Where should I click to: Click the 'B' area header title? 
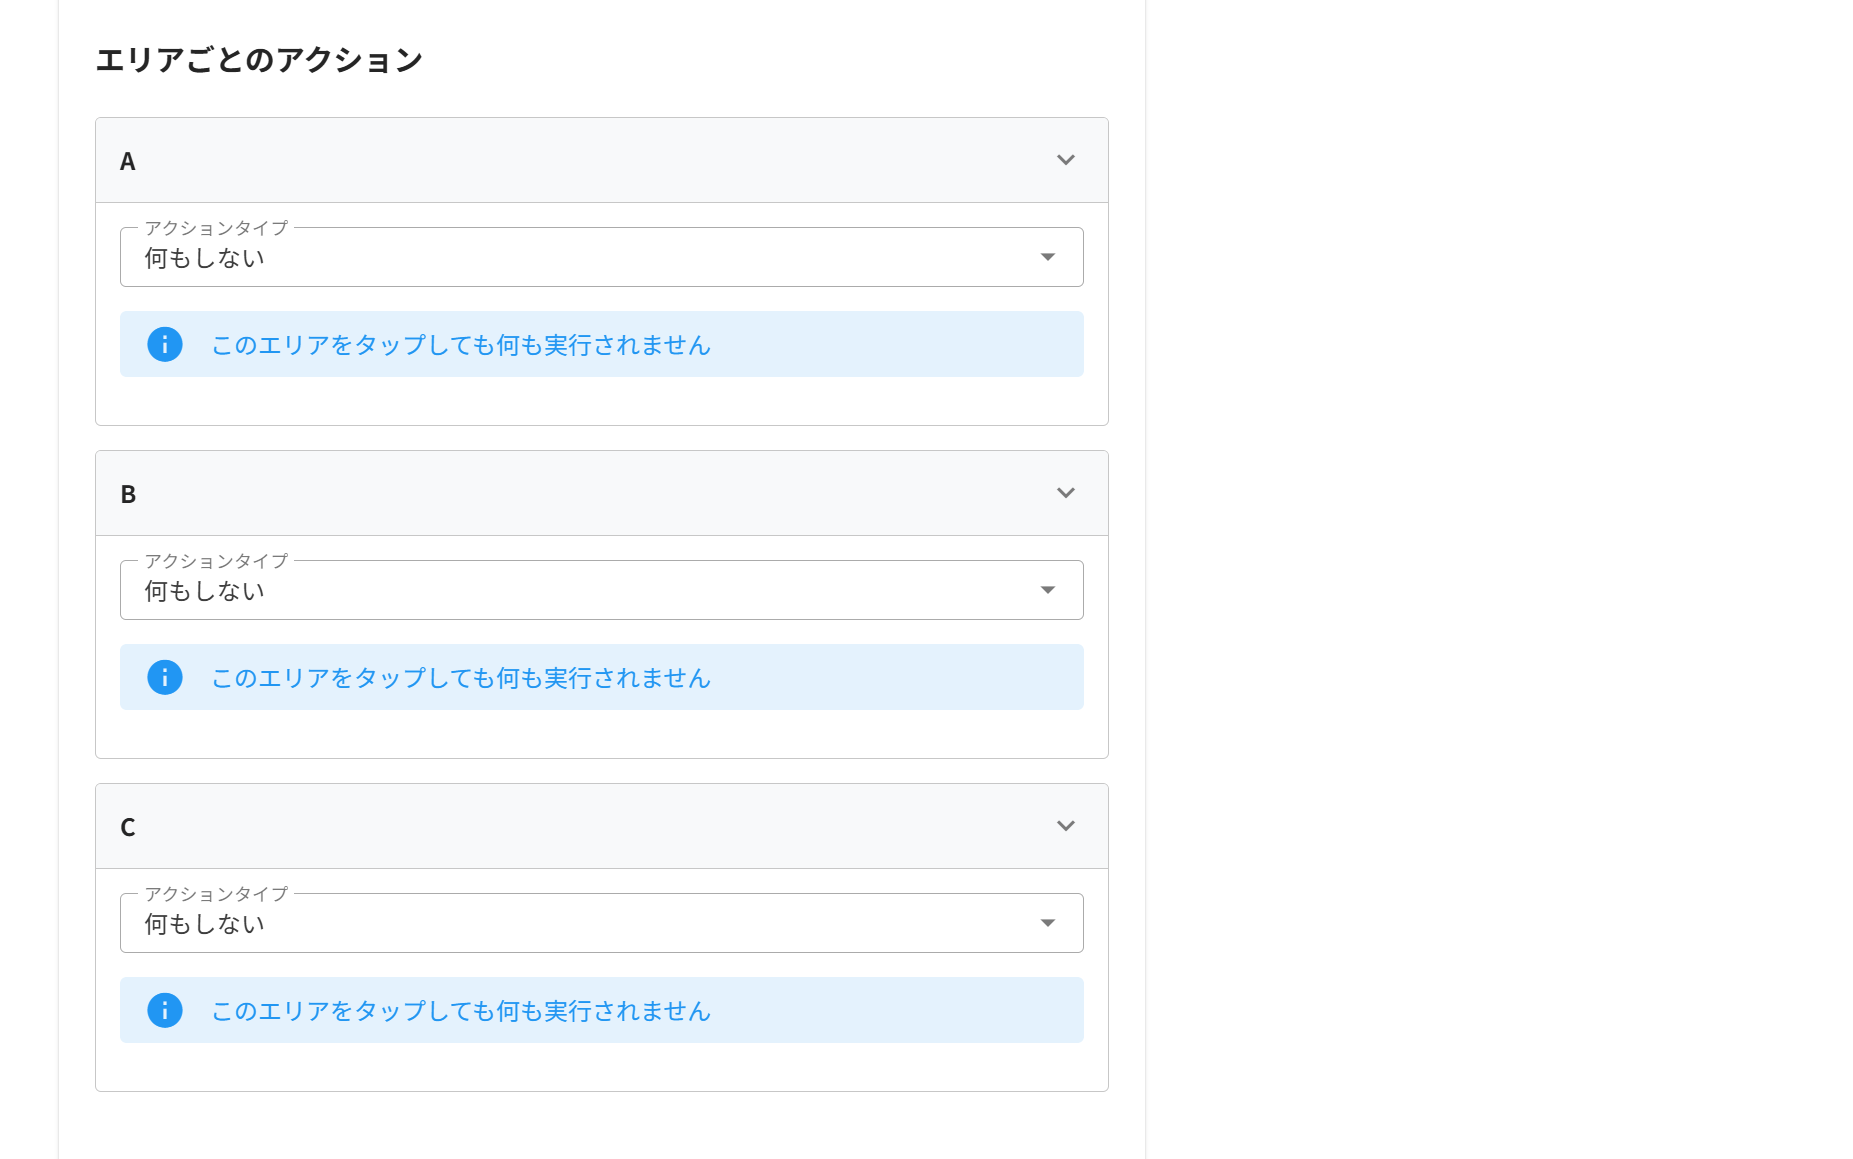click(x=128, y=494)
